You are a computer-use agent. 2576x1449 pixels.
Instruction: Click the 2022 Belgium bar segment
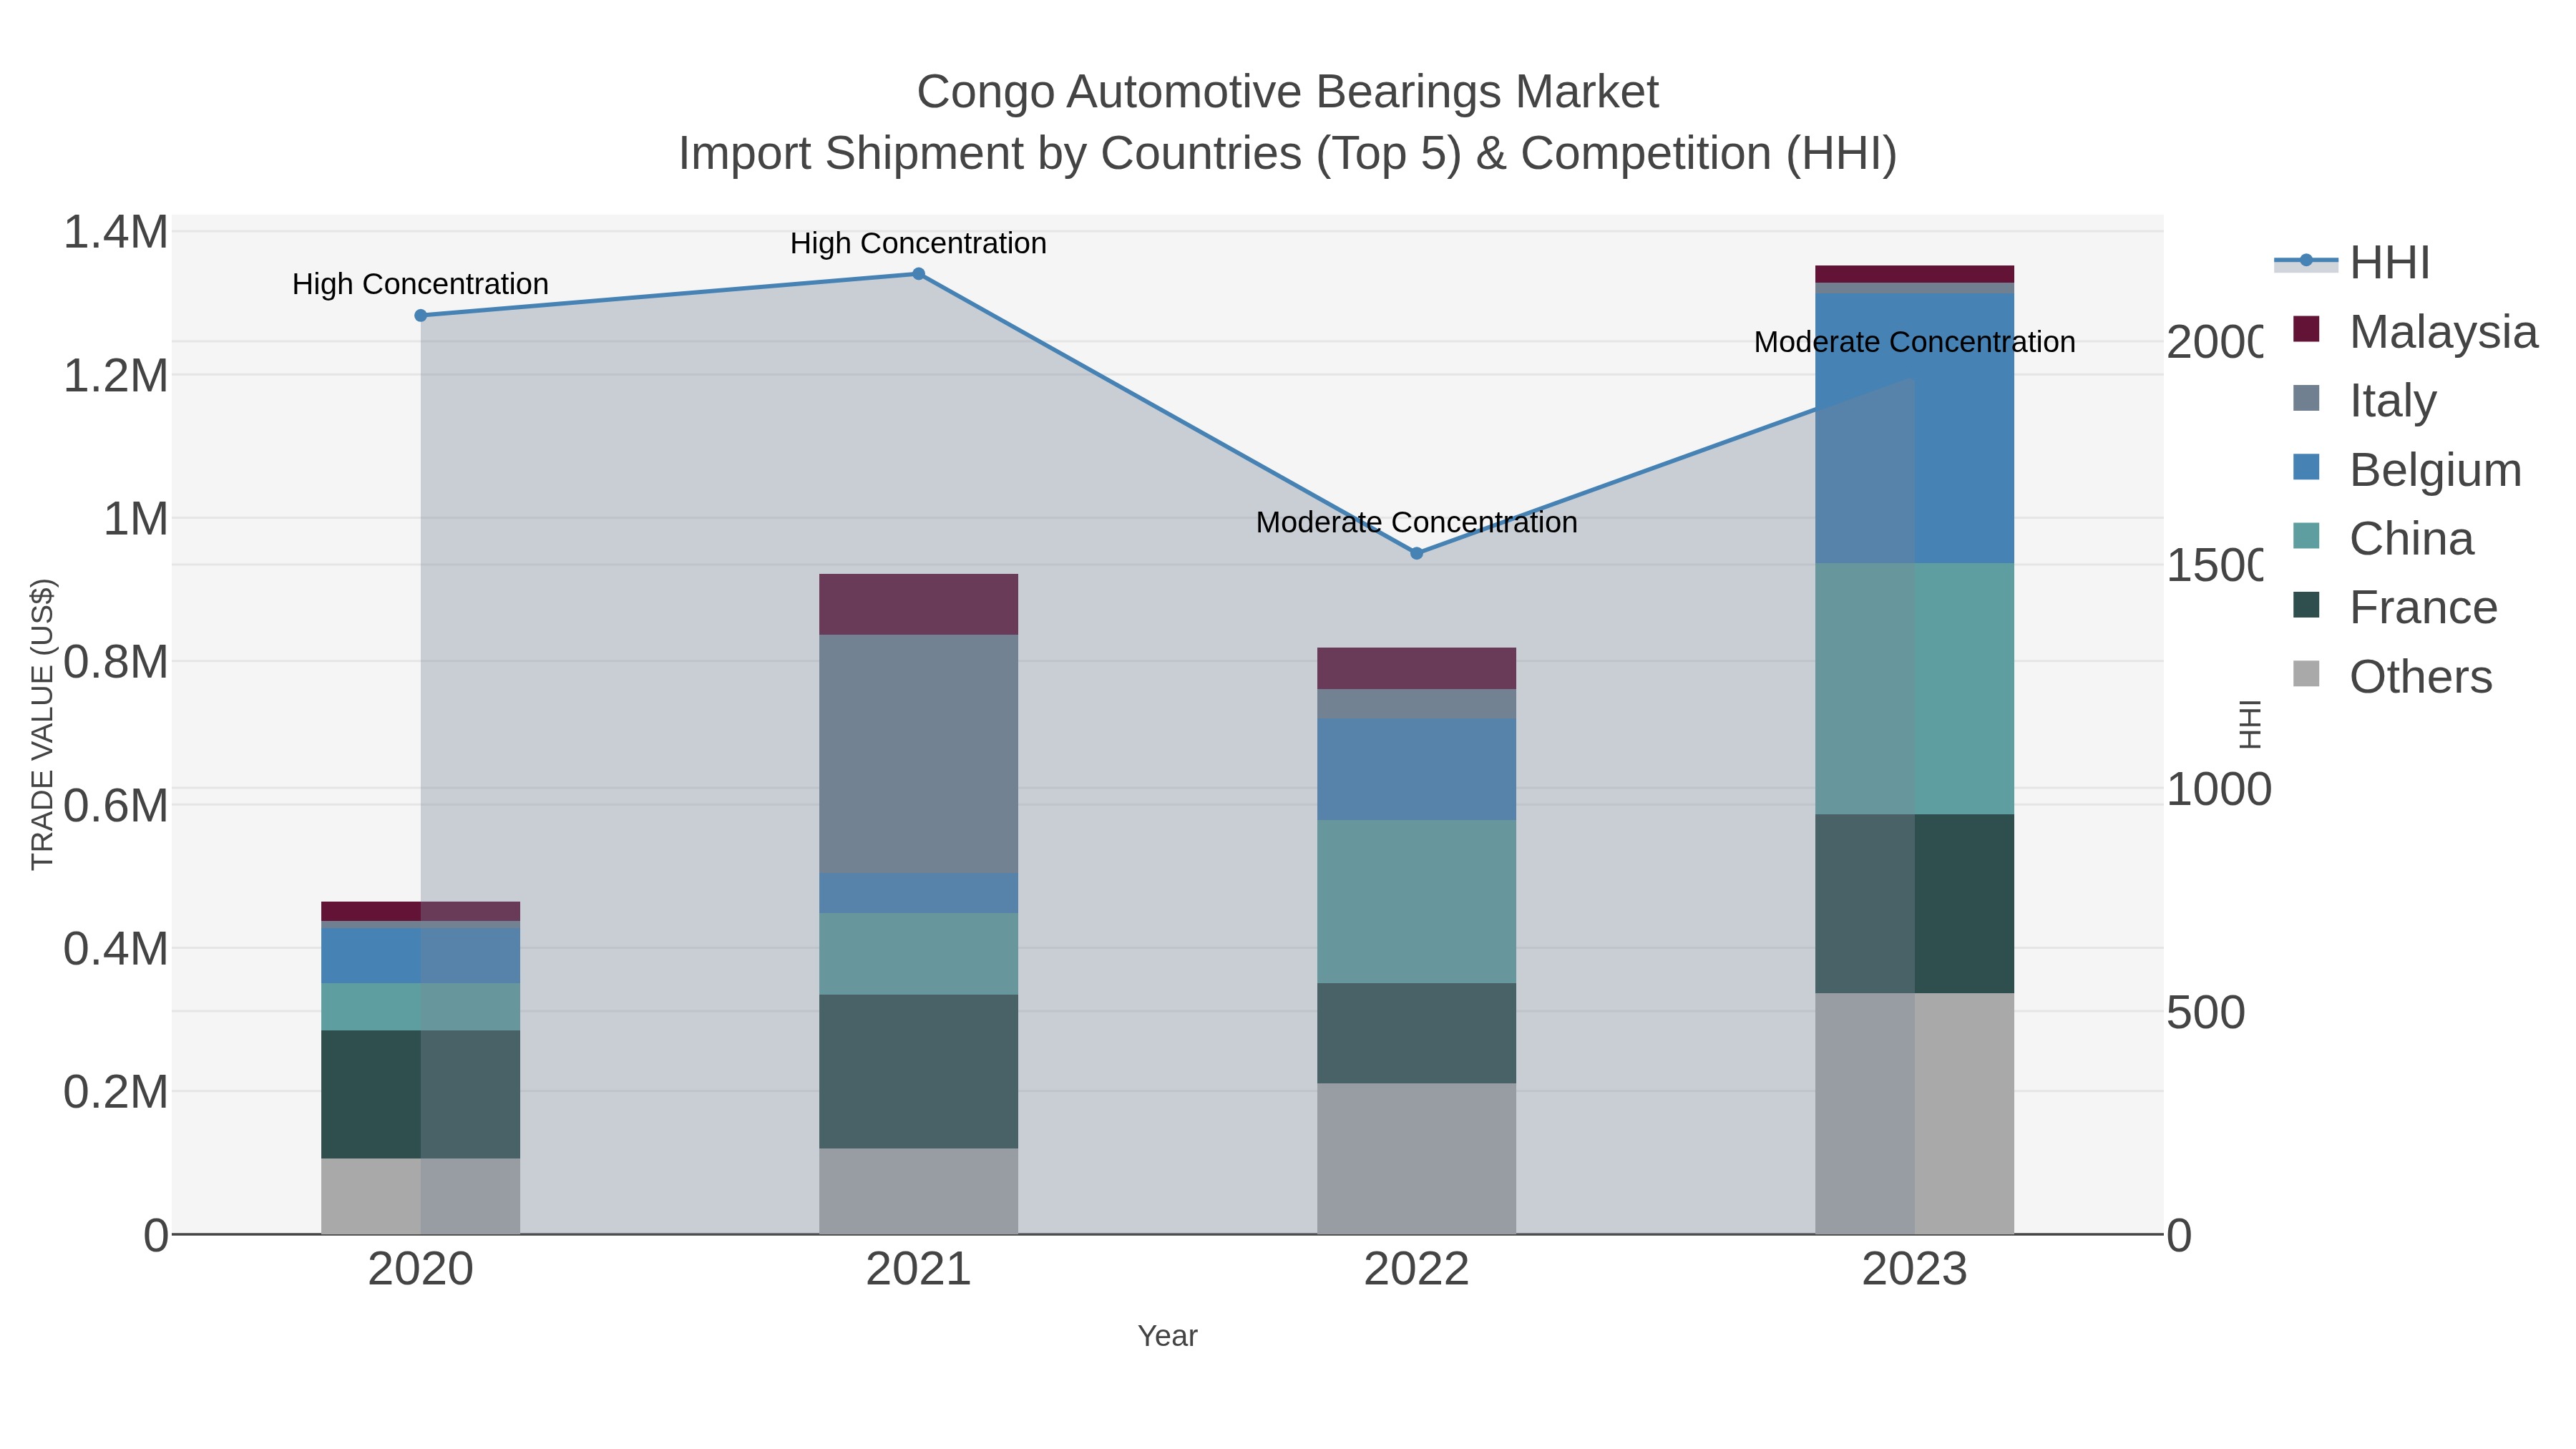coord(1416,770)
